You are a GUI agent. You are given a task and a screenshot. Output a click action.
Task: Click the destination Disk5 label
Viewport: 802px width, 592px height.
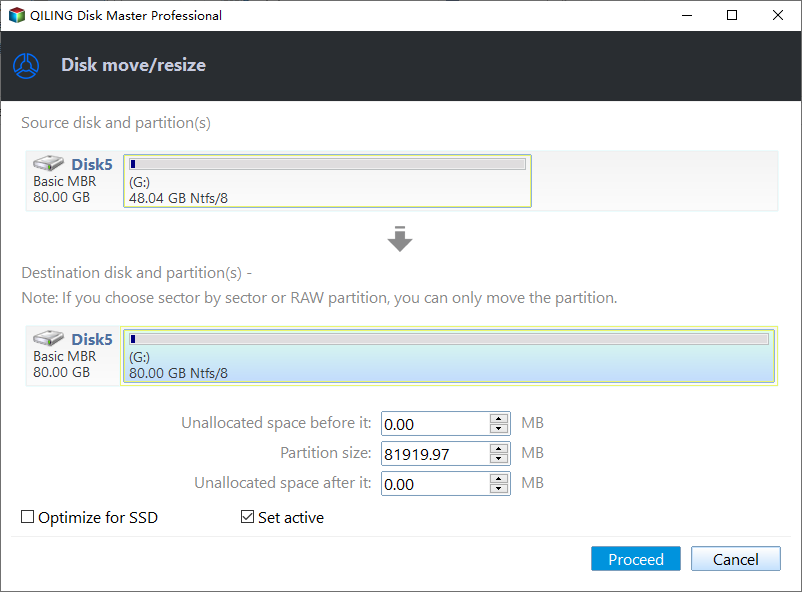point(92,339)
